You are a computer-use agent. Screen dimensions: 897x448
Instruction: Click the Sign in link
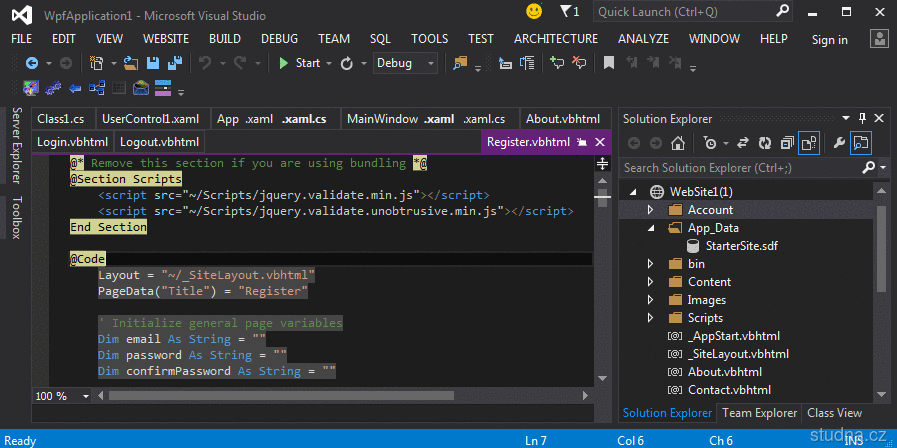coord(829,40)
